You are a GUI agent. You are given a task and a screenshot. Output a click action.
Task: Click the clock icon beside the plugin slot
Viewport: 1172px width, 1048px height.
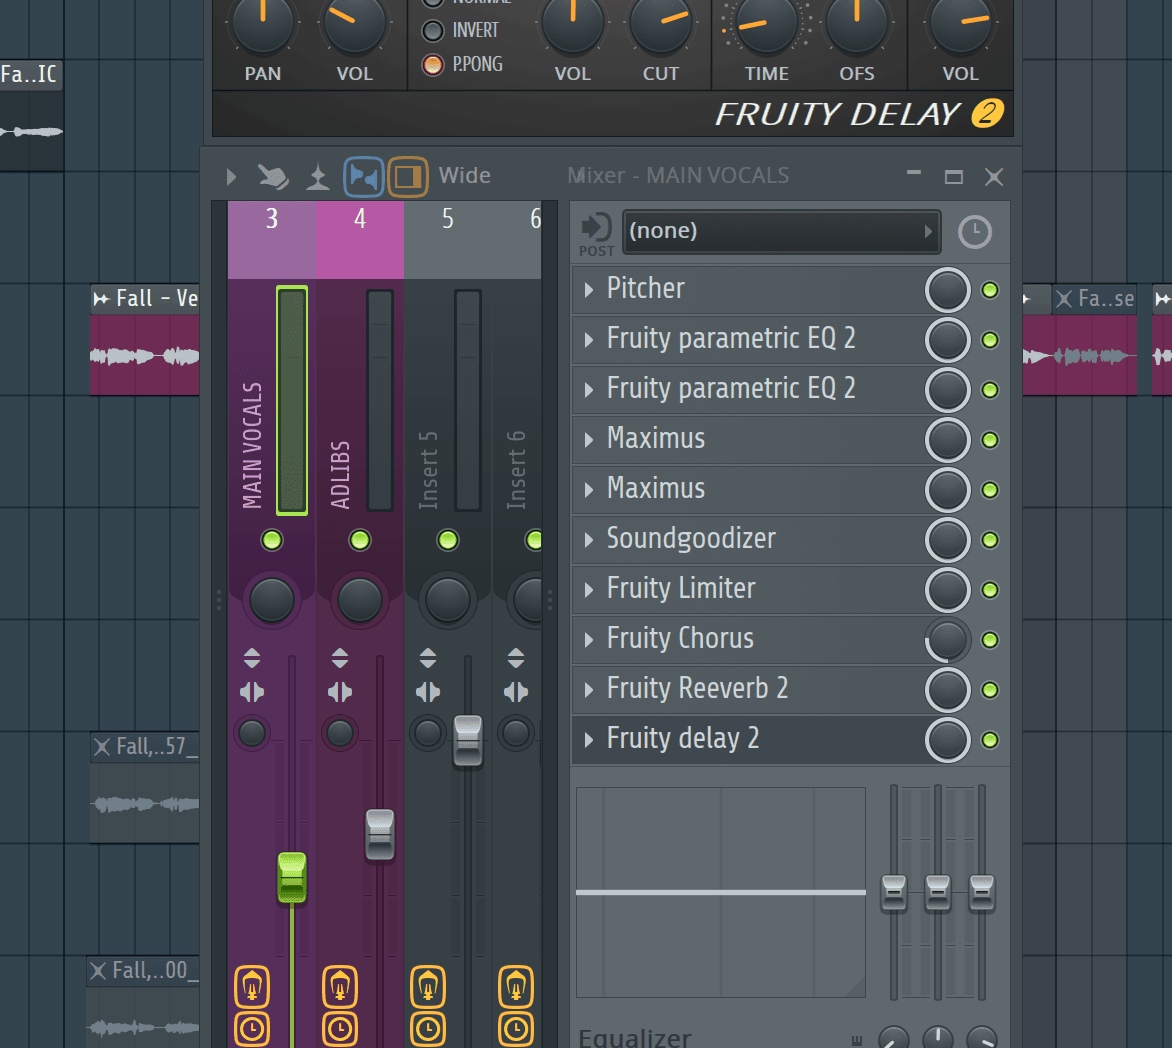[975, 232]
